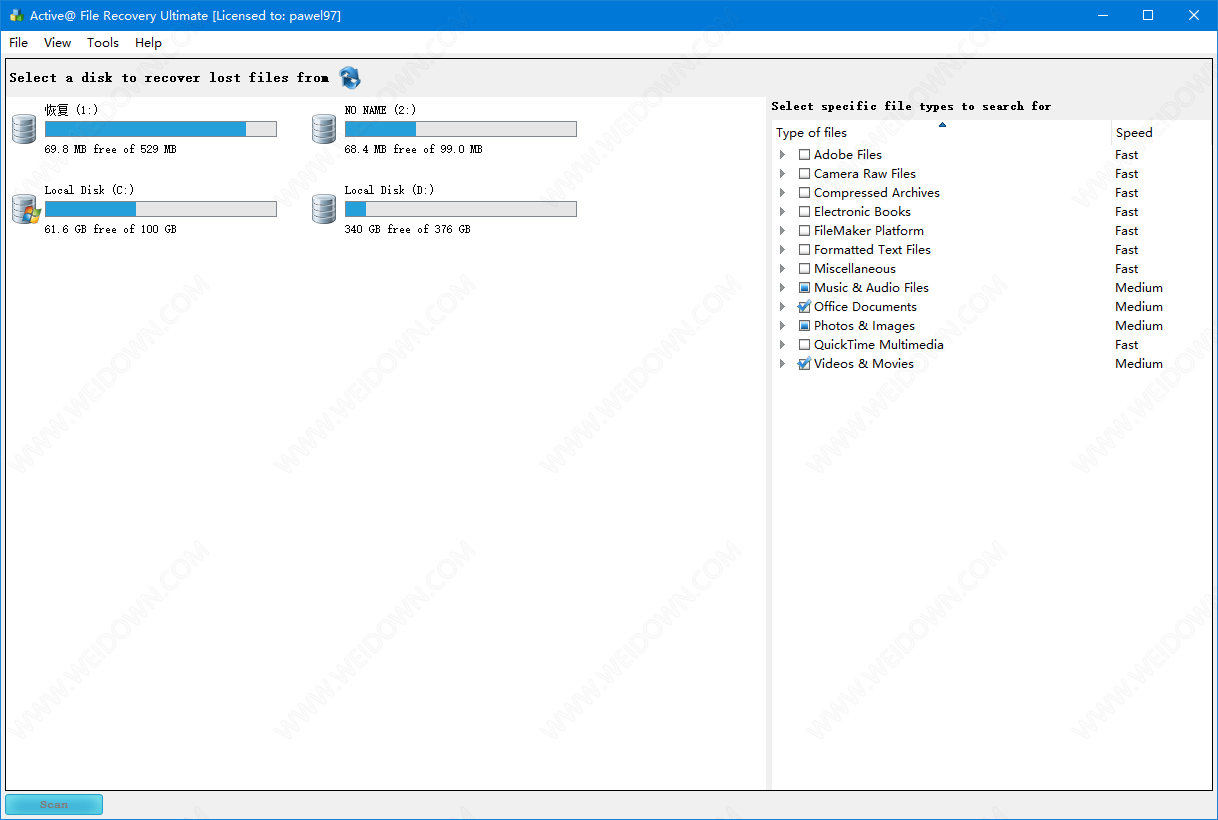Select the Camera Raw Files row label
The image size is (1218, 820).
pyautogui.click(x=865, y=174)
